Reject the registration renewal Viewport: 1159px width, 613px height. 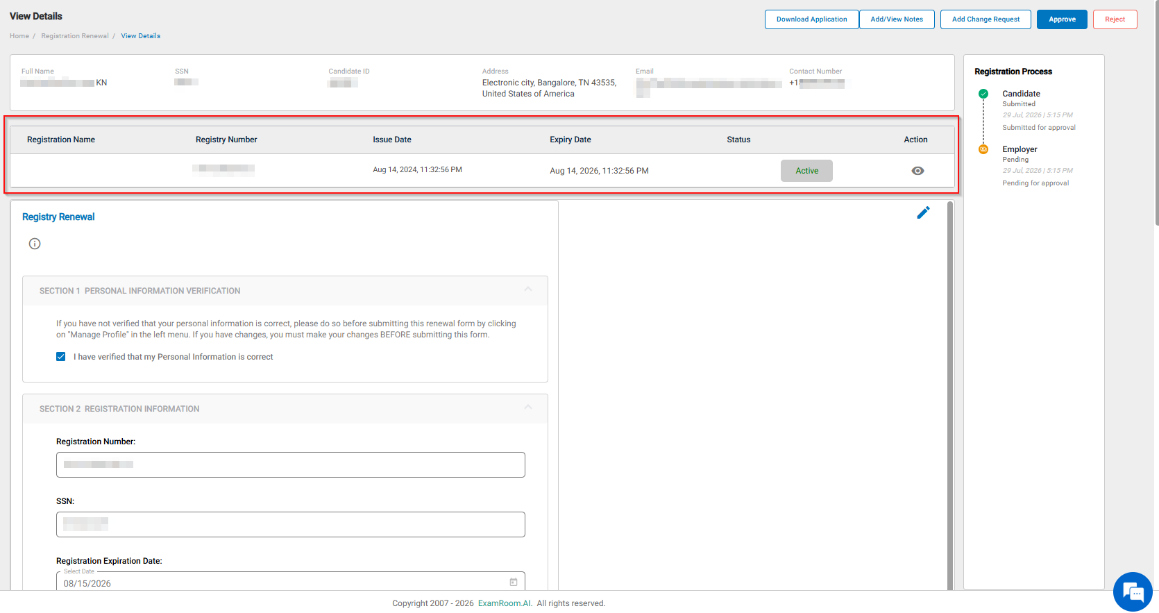pos(1115,19)
